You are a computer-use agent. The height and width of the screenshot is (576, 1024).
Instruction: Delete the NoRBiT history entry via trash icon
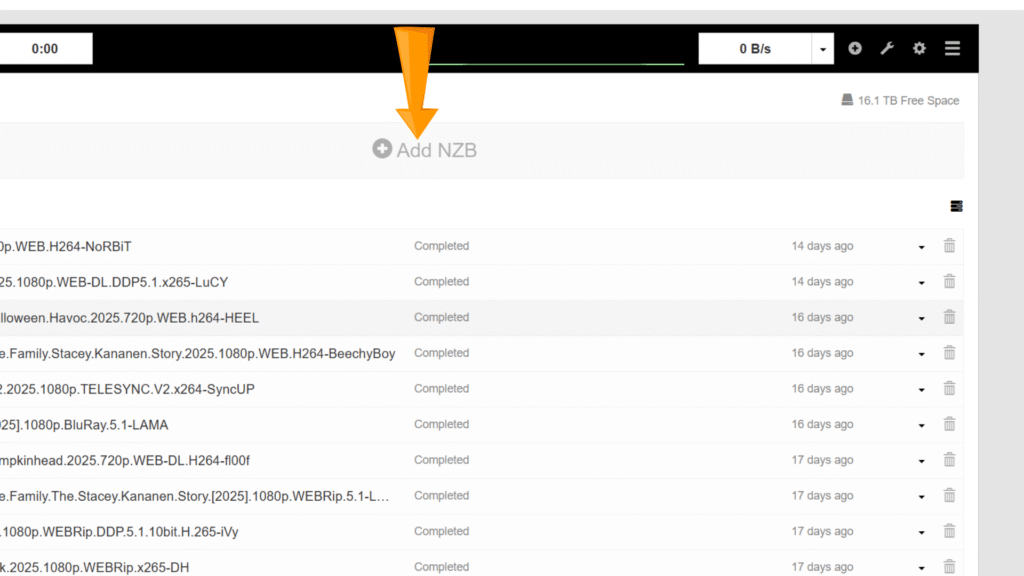click(949, 246)
